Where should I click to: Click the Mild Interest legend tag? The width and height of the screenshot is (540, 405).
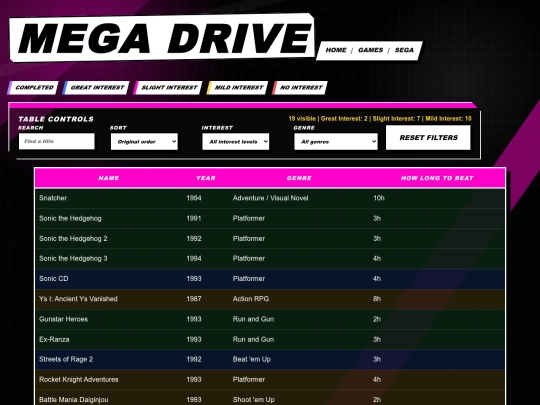pos(238,87)
